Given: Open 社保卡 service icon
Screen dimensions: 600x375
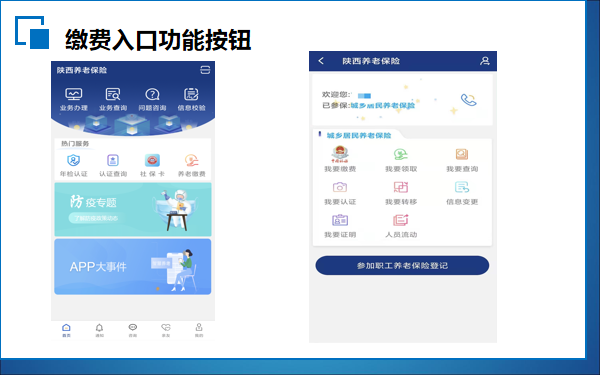Looking at the screenshot, I should tap(152, 165).
